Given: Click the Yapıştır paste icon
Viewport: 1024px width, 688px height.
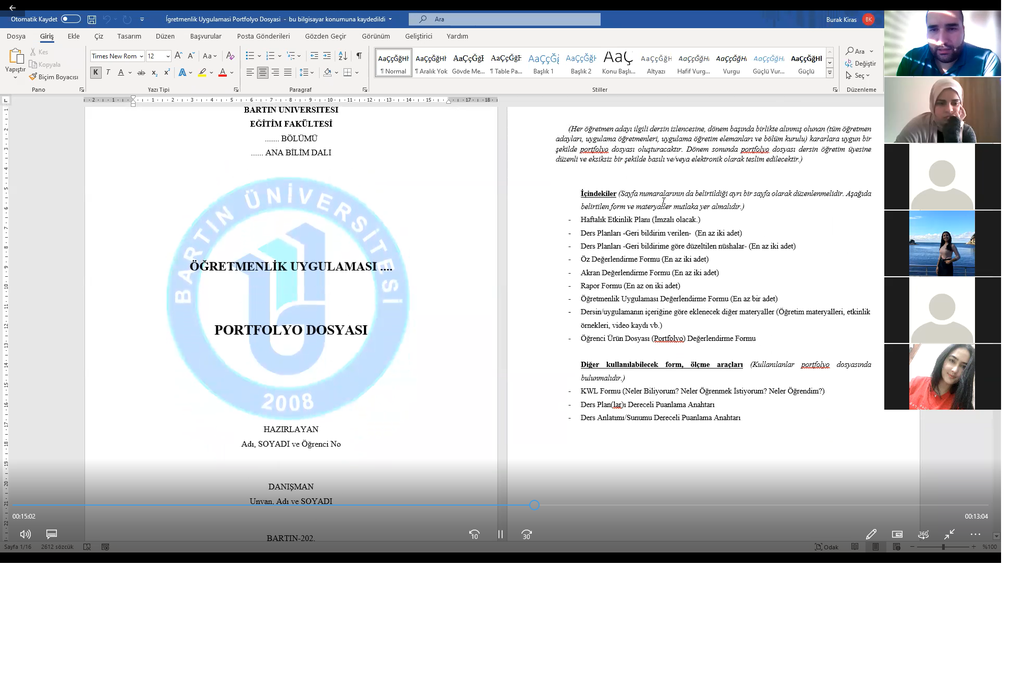Looking at the screenshot, I should point(16,57).
